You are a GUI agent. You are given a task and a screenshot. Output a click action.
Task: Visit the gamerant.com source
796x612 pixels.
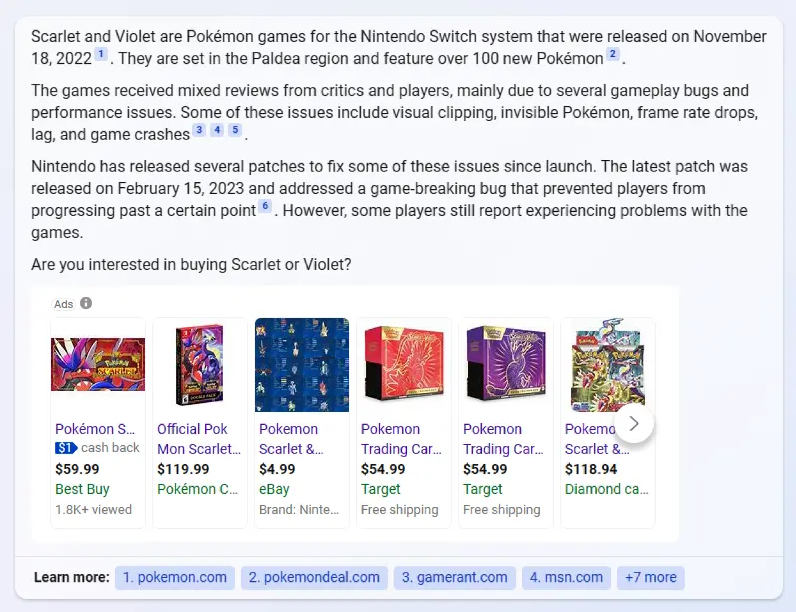tap(455, 577)
